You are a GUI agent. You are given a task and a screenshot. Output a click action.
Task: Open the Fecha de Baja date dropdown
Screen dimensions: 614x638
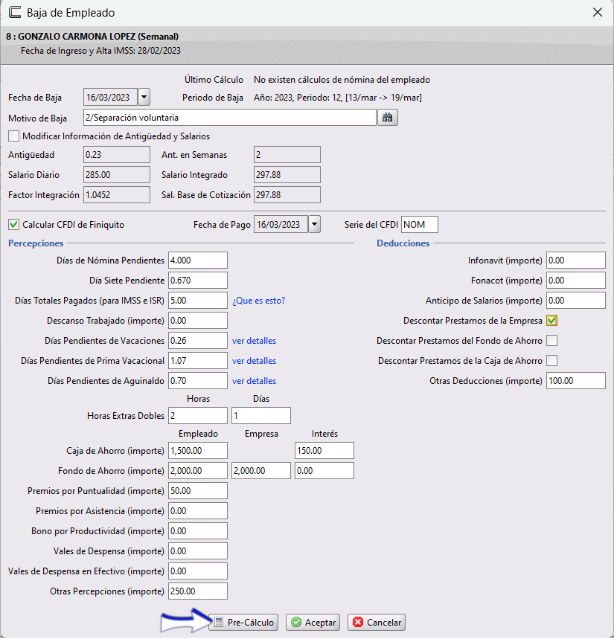(x=144, y=97)
